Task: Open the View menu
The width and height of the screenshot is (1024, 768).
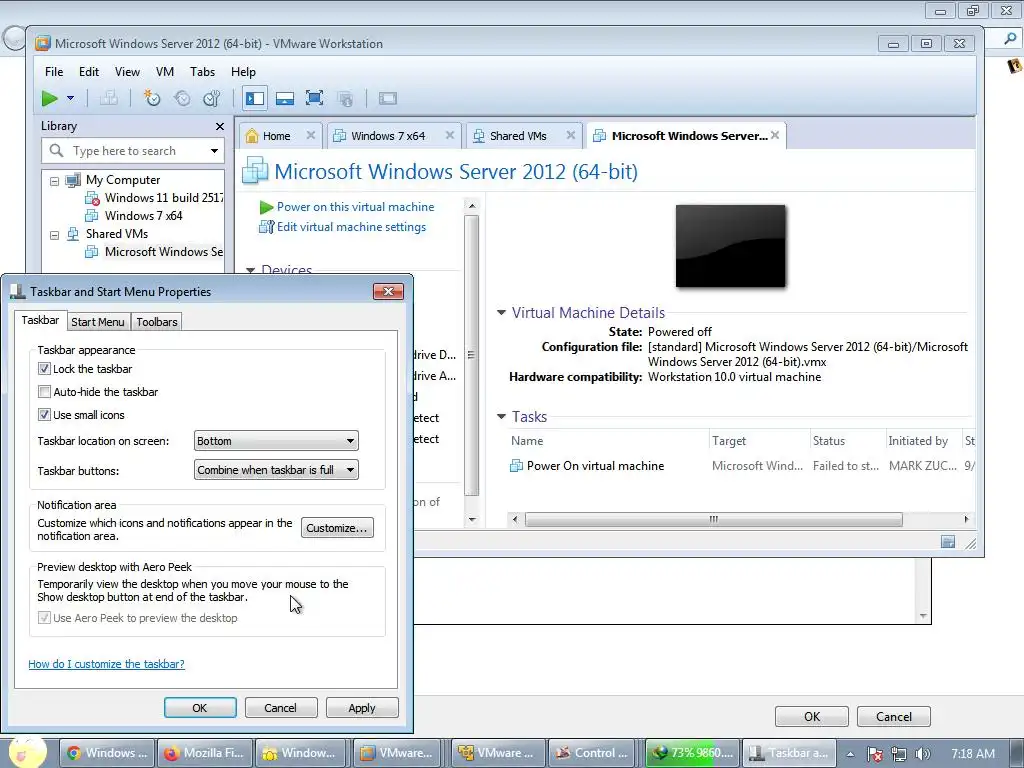Action: 127,72
